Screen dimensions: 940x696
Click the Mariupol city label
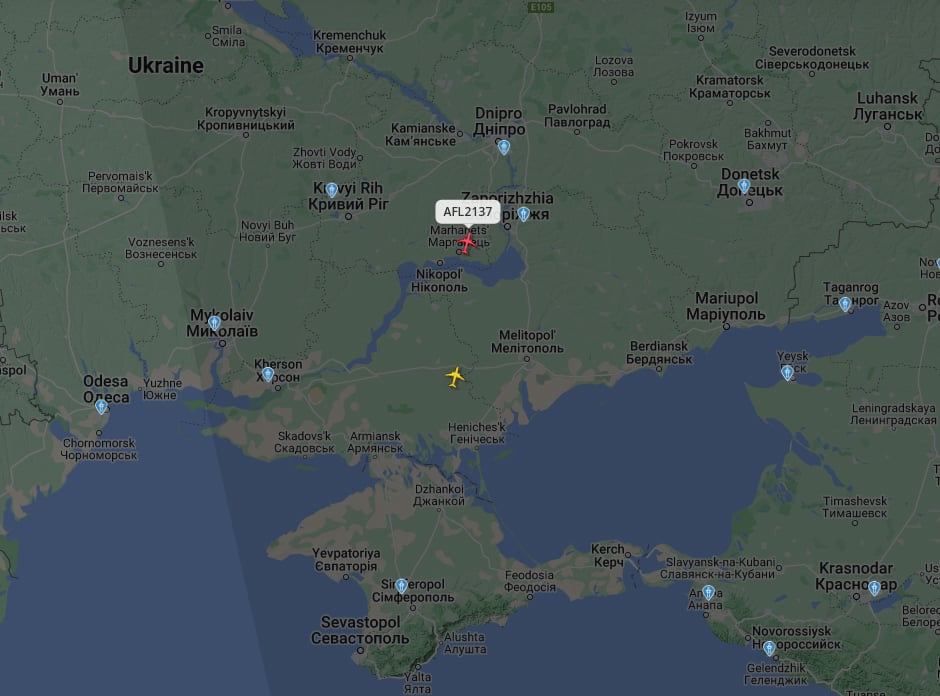tap(726, 306)
